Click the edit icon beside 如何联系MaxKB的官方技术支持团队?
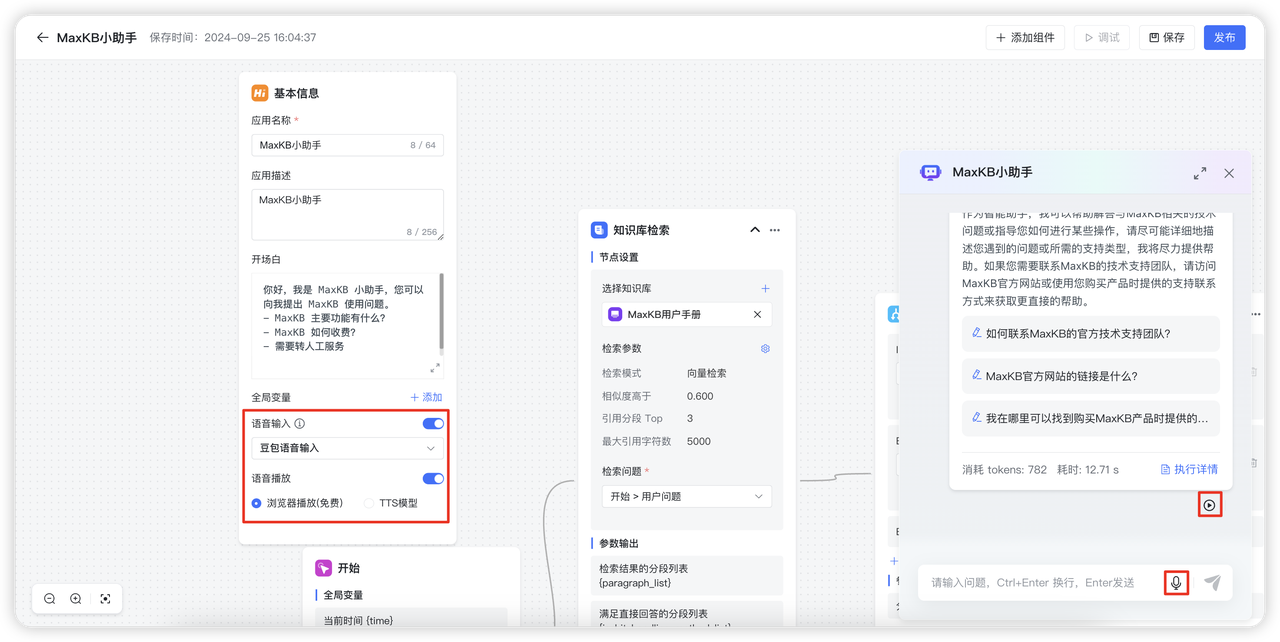This screenshot has width=1280, height=642. pos(976,333)
